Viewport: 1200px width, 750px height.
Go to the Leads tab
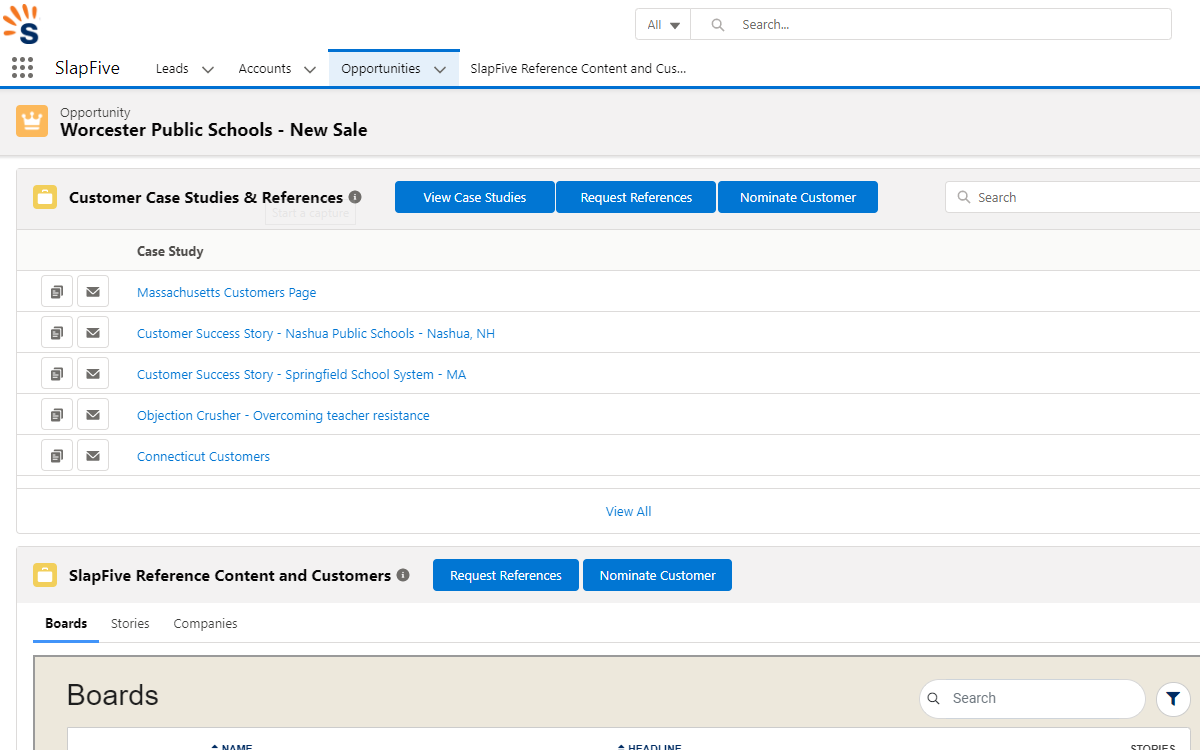[172, 68]
